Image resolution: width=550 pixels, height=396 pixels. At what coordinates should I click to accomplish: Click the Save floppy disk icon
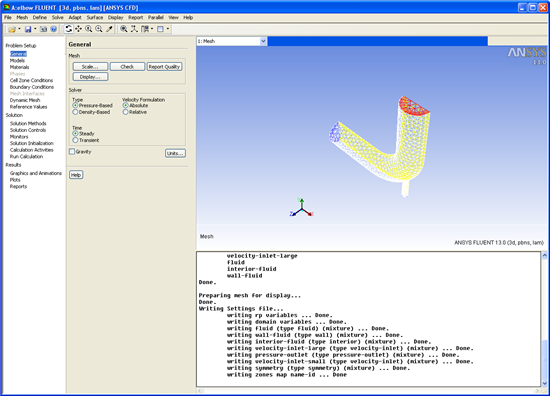tap(28, 29)
